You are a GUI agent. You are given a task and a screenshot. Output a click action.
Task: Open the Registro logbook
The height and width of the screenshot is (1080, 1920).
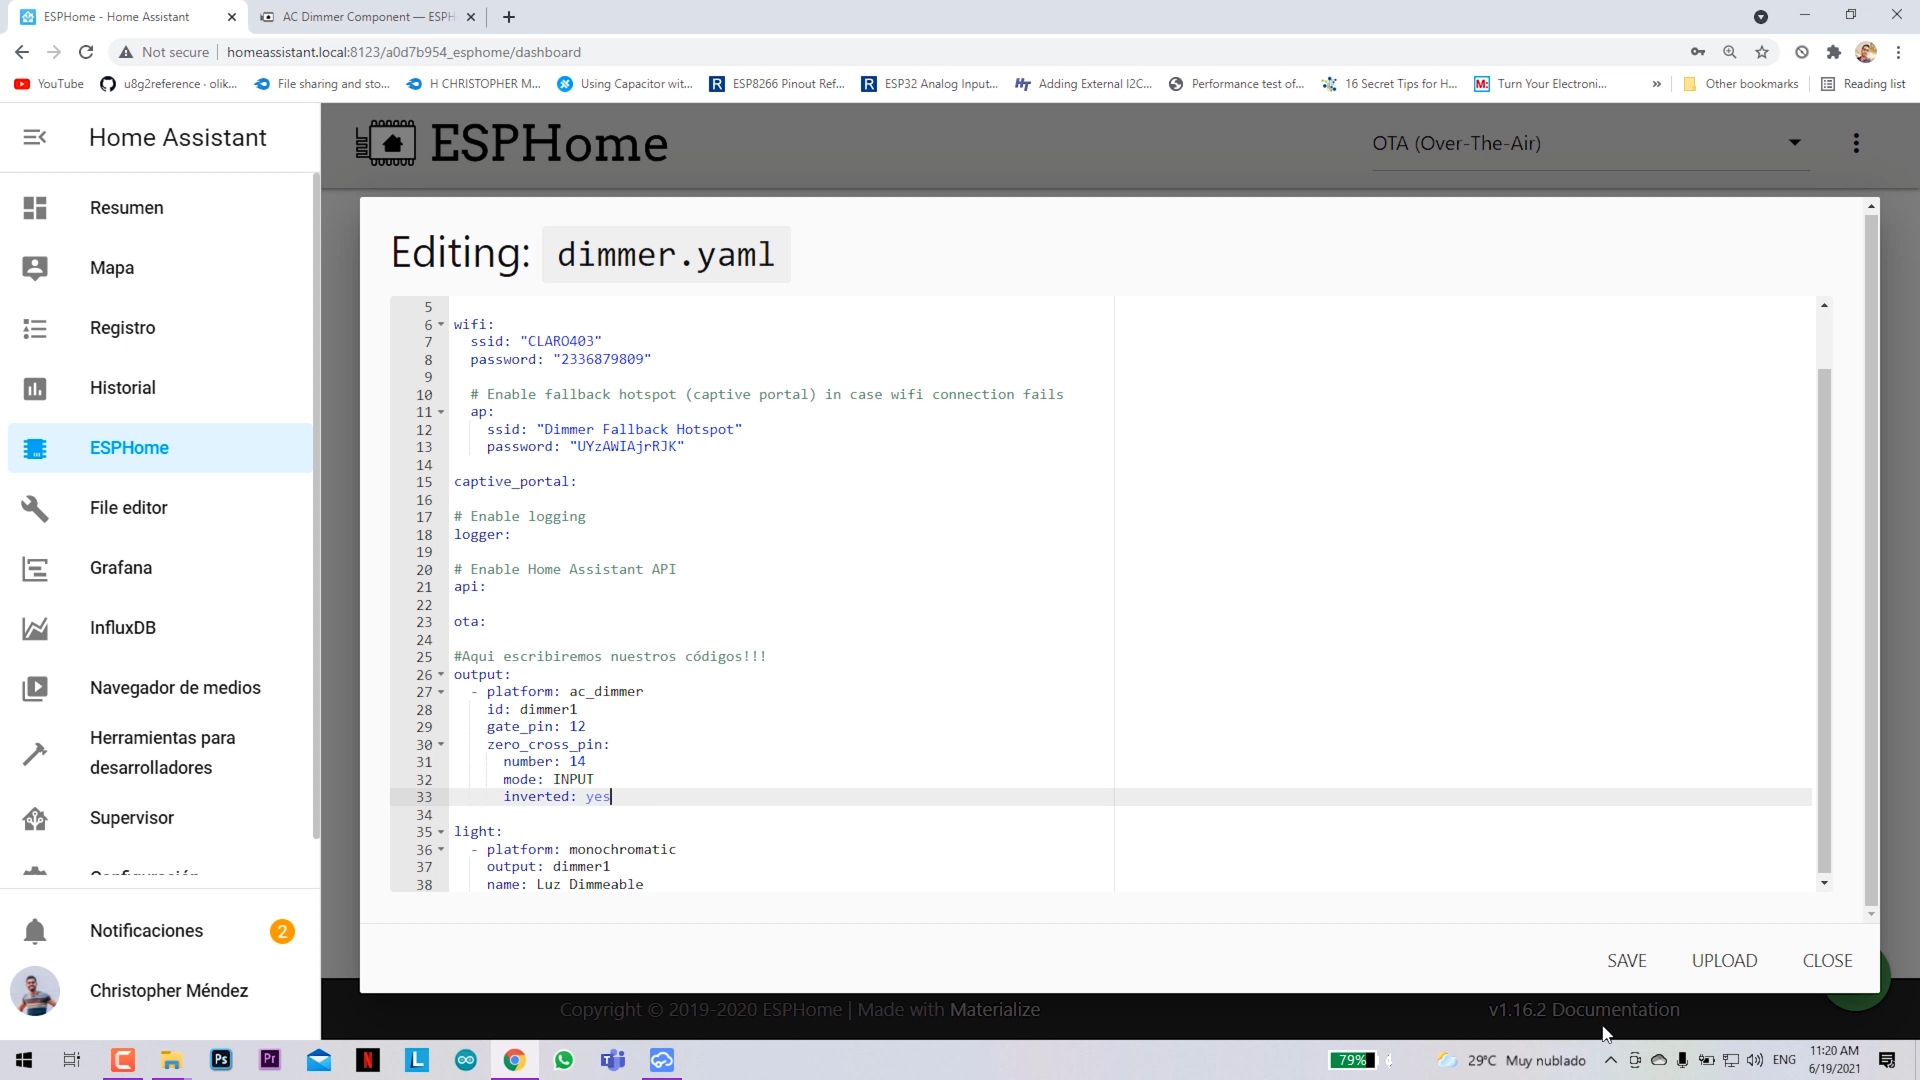[x=160, y=328]
